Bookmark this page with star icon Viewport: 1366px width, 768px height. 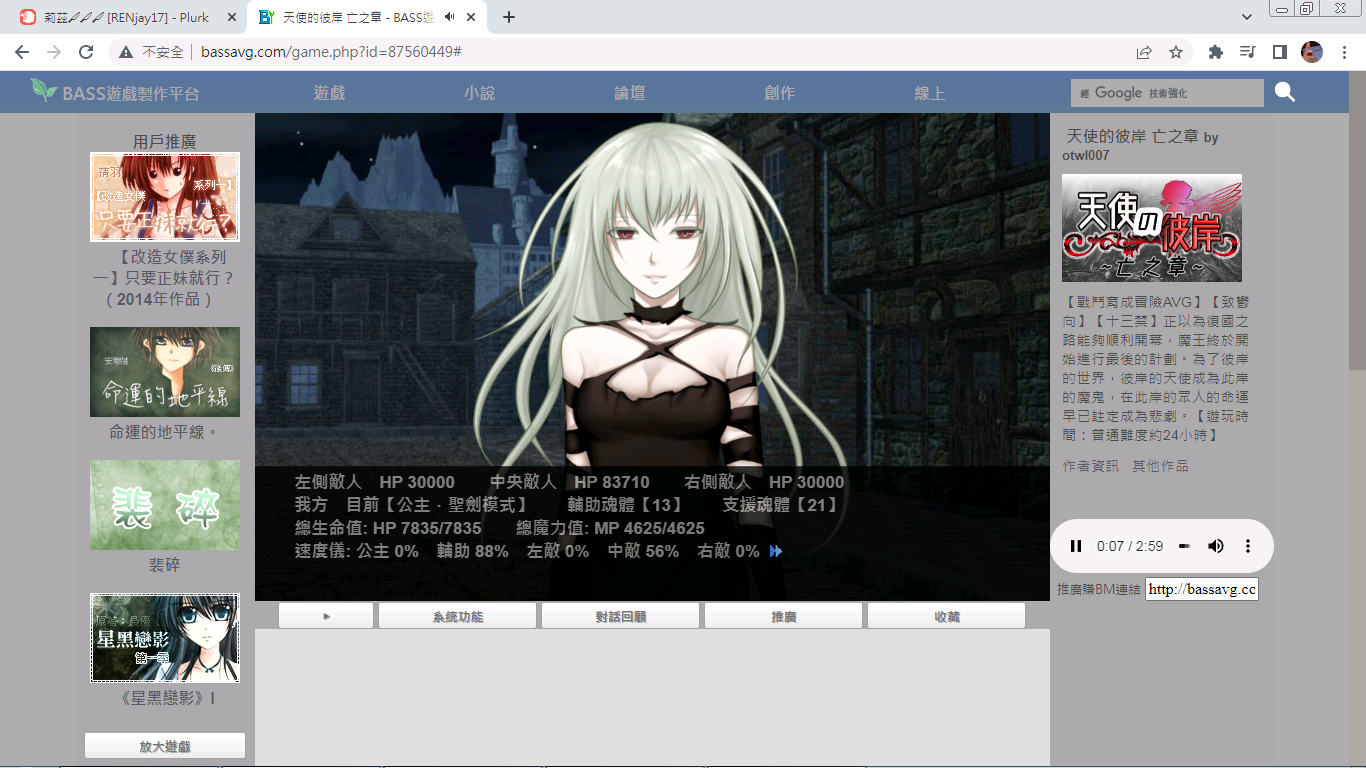[1176, 52]
